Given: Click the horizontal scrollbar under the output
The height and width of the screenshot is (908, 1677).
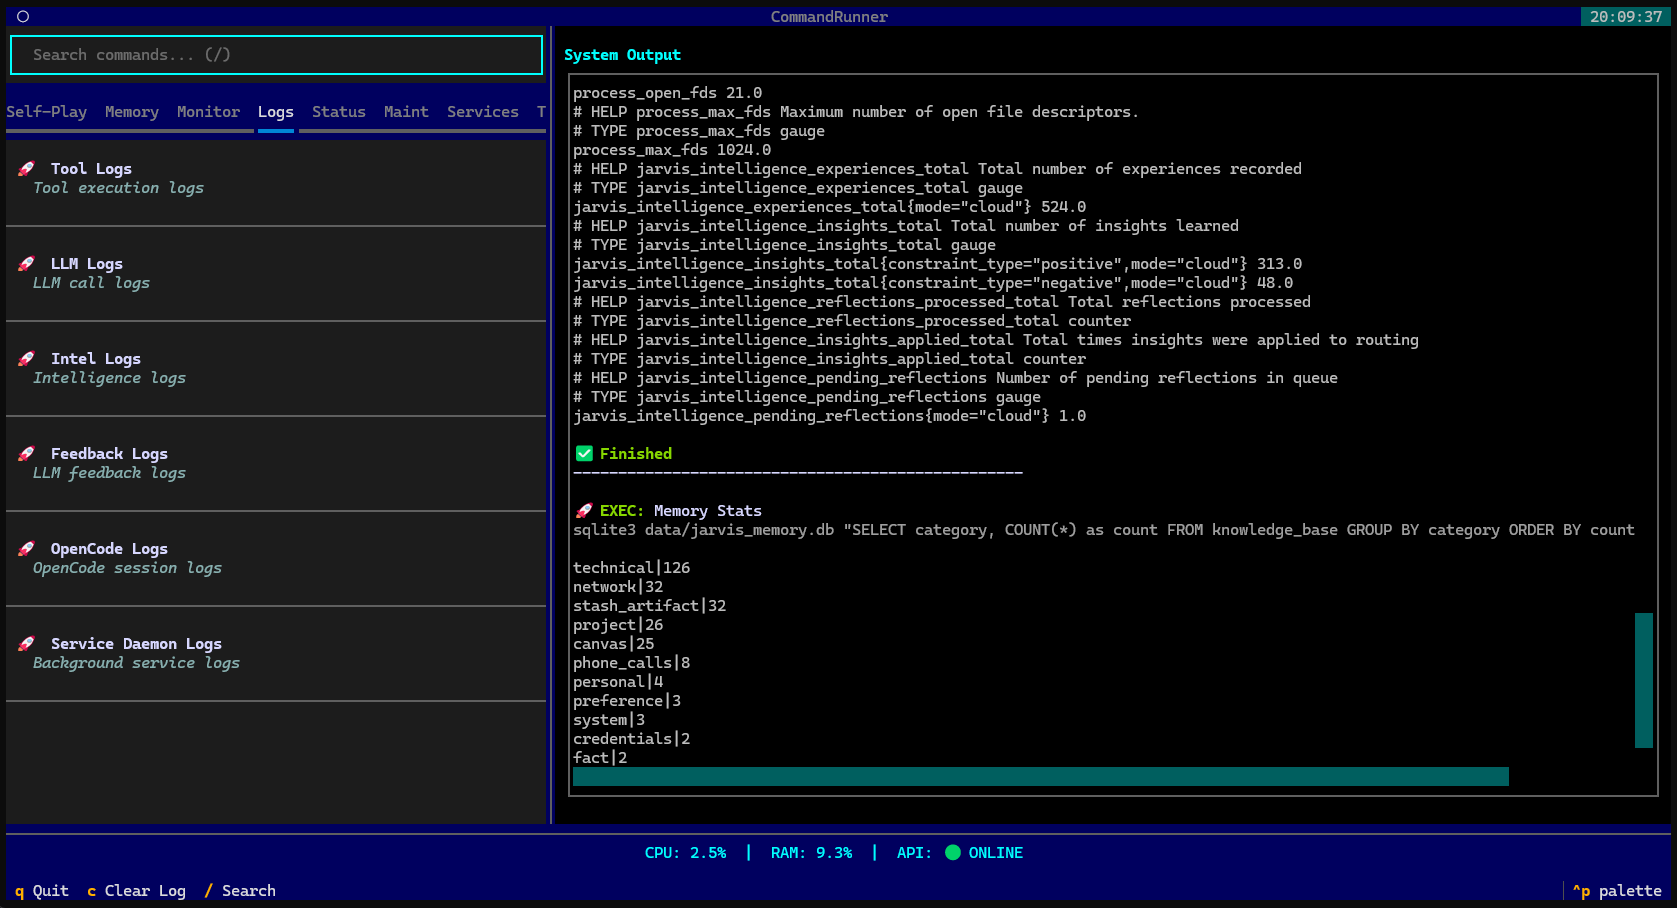Looking at the screenshot, I should [1041, 777].
